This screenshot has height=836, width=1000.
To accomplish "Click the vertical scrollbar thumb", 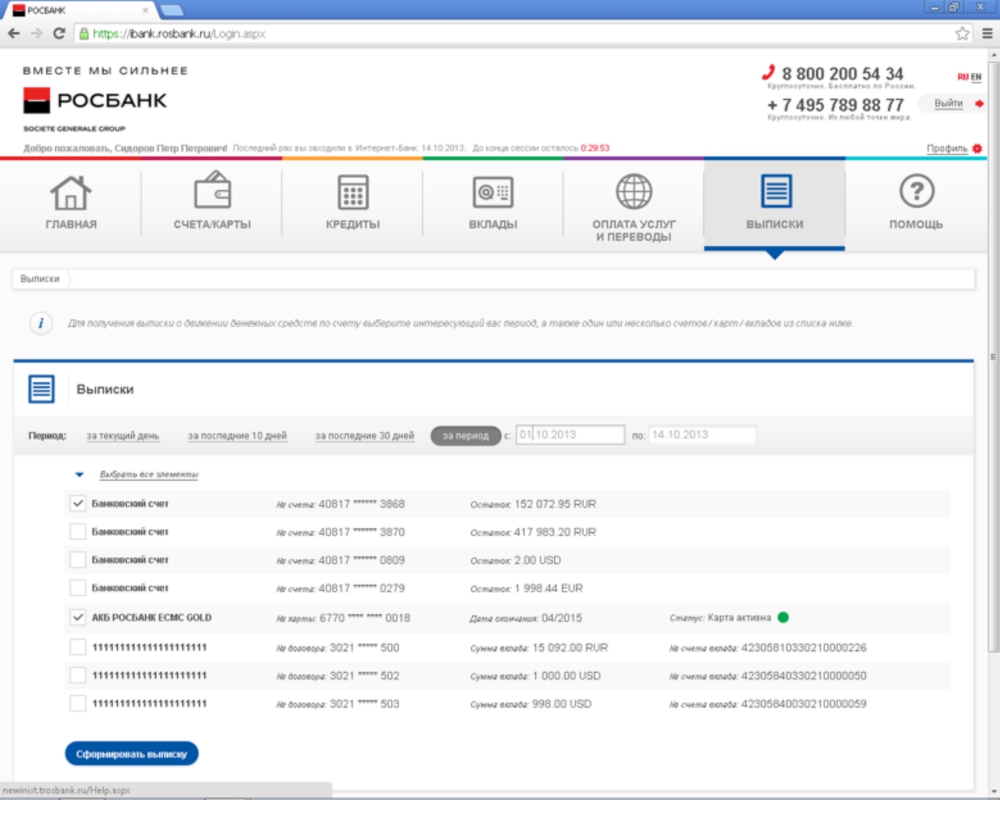I will 993,357.
